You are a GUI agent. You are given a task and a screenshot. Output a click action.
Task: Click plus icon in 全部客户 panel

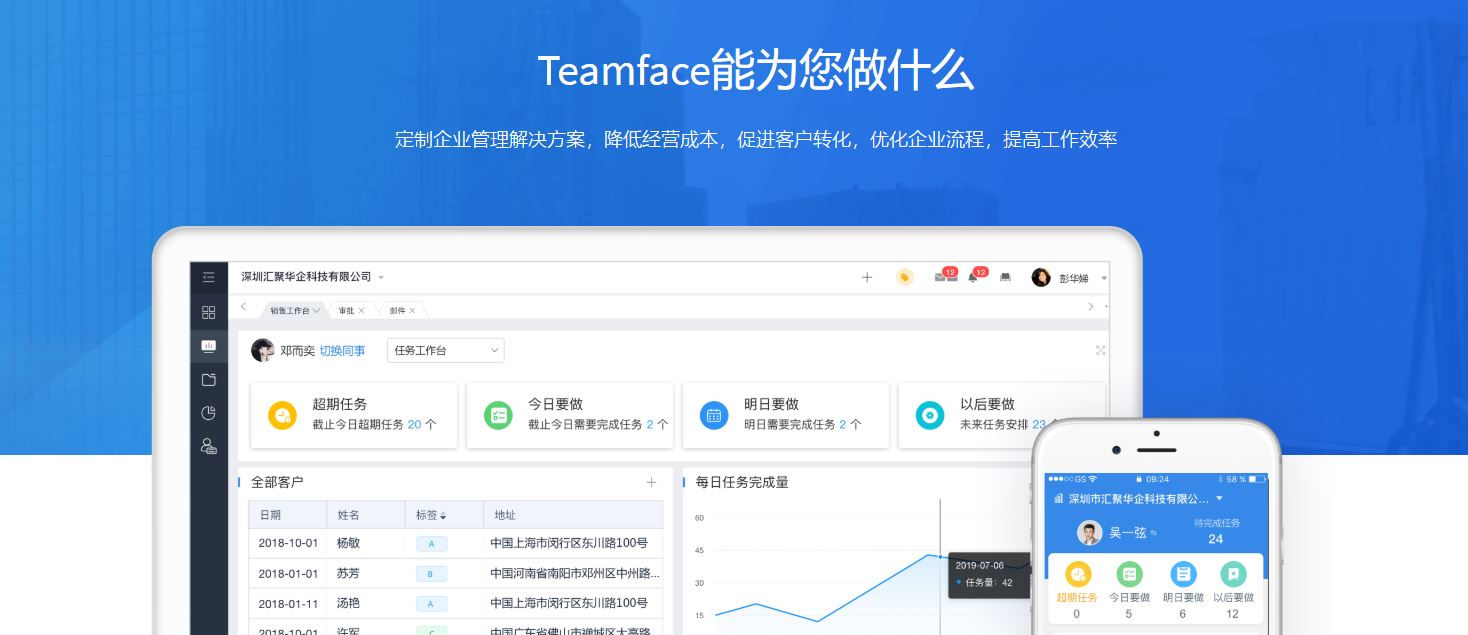tap(652, 482)
